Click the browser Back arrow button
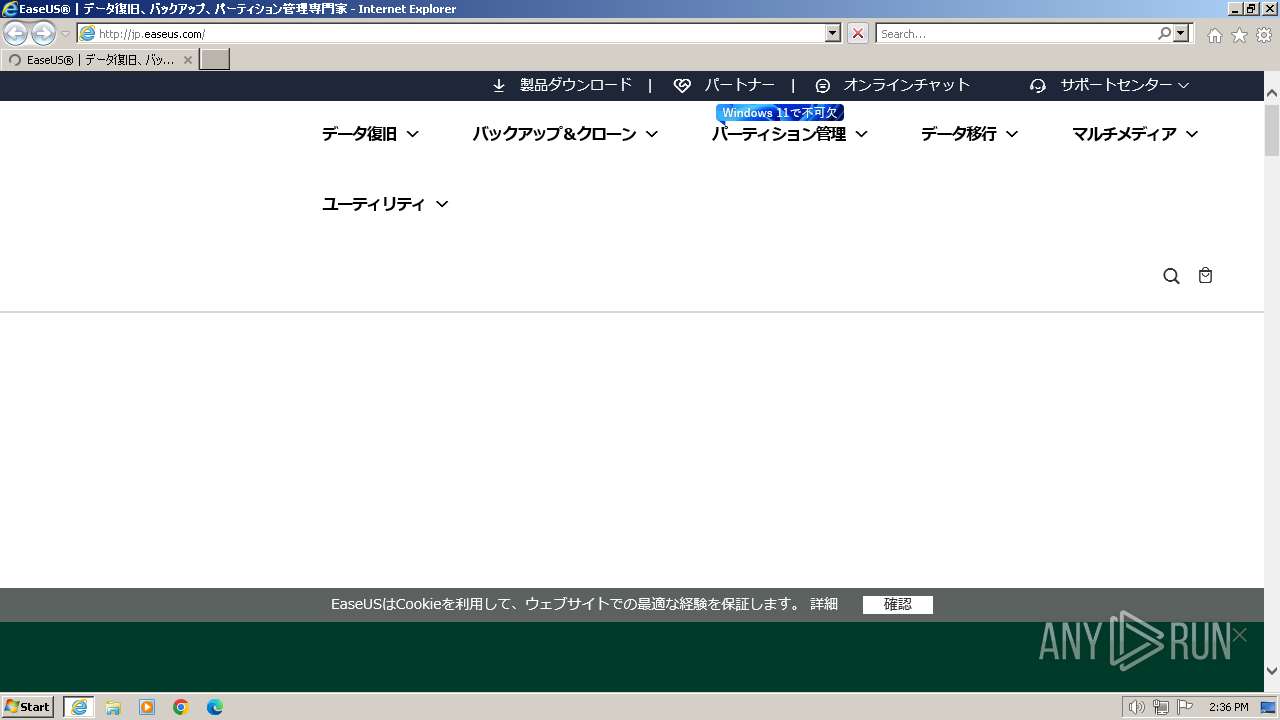Viewport: 1280px width, 720px height. coord(16,33)
